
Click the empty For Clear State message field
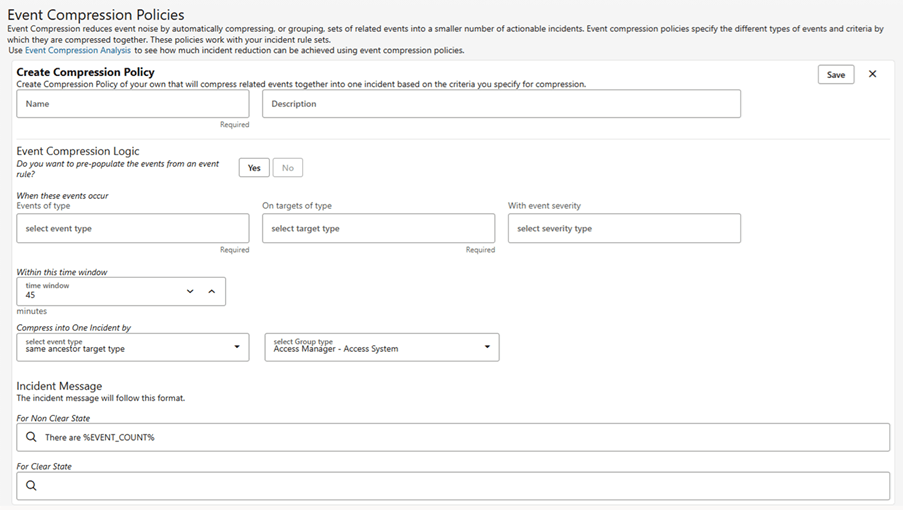453,486
